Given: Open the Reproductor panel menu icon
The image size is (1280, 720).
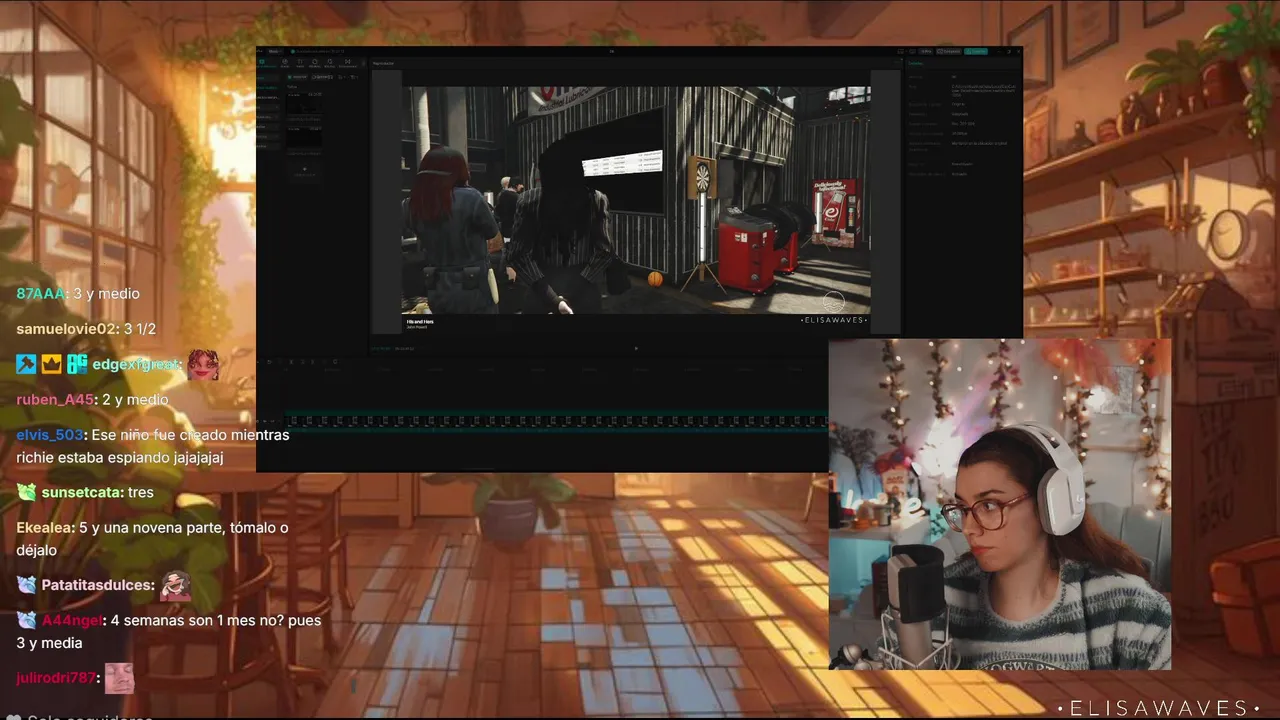Looking at the screenshot, I should (x=896, y=62).
